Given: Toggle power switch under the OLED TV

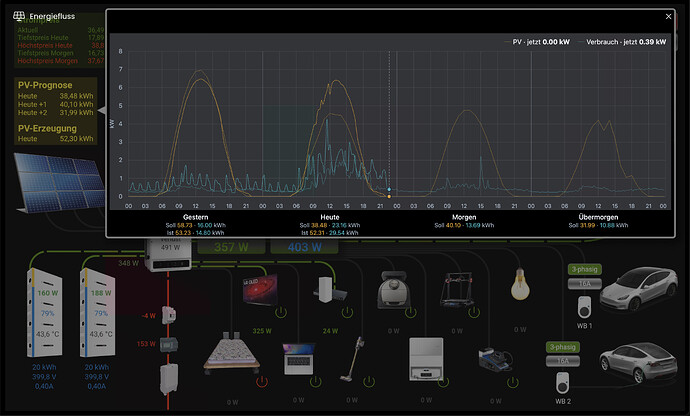Looking at the screenshot, I should (x=281, y=313).
